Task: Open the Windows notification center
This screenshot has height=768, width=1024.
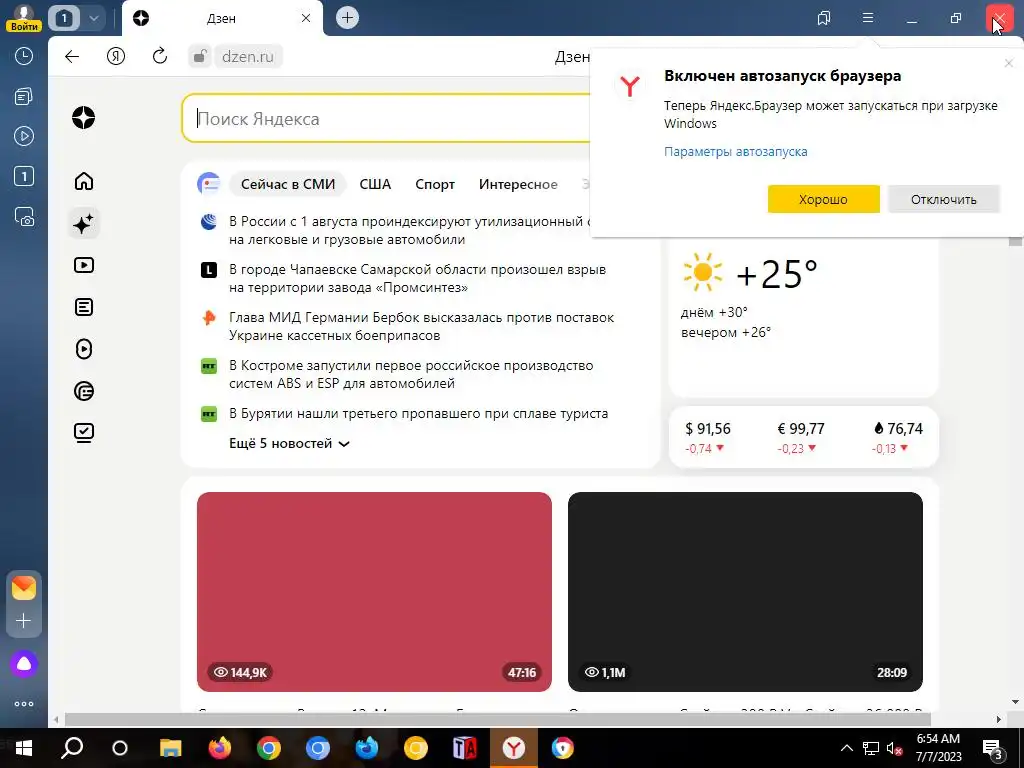Action: tap(993, 749)
